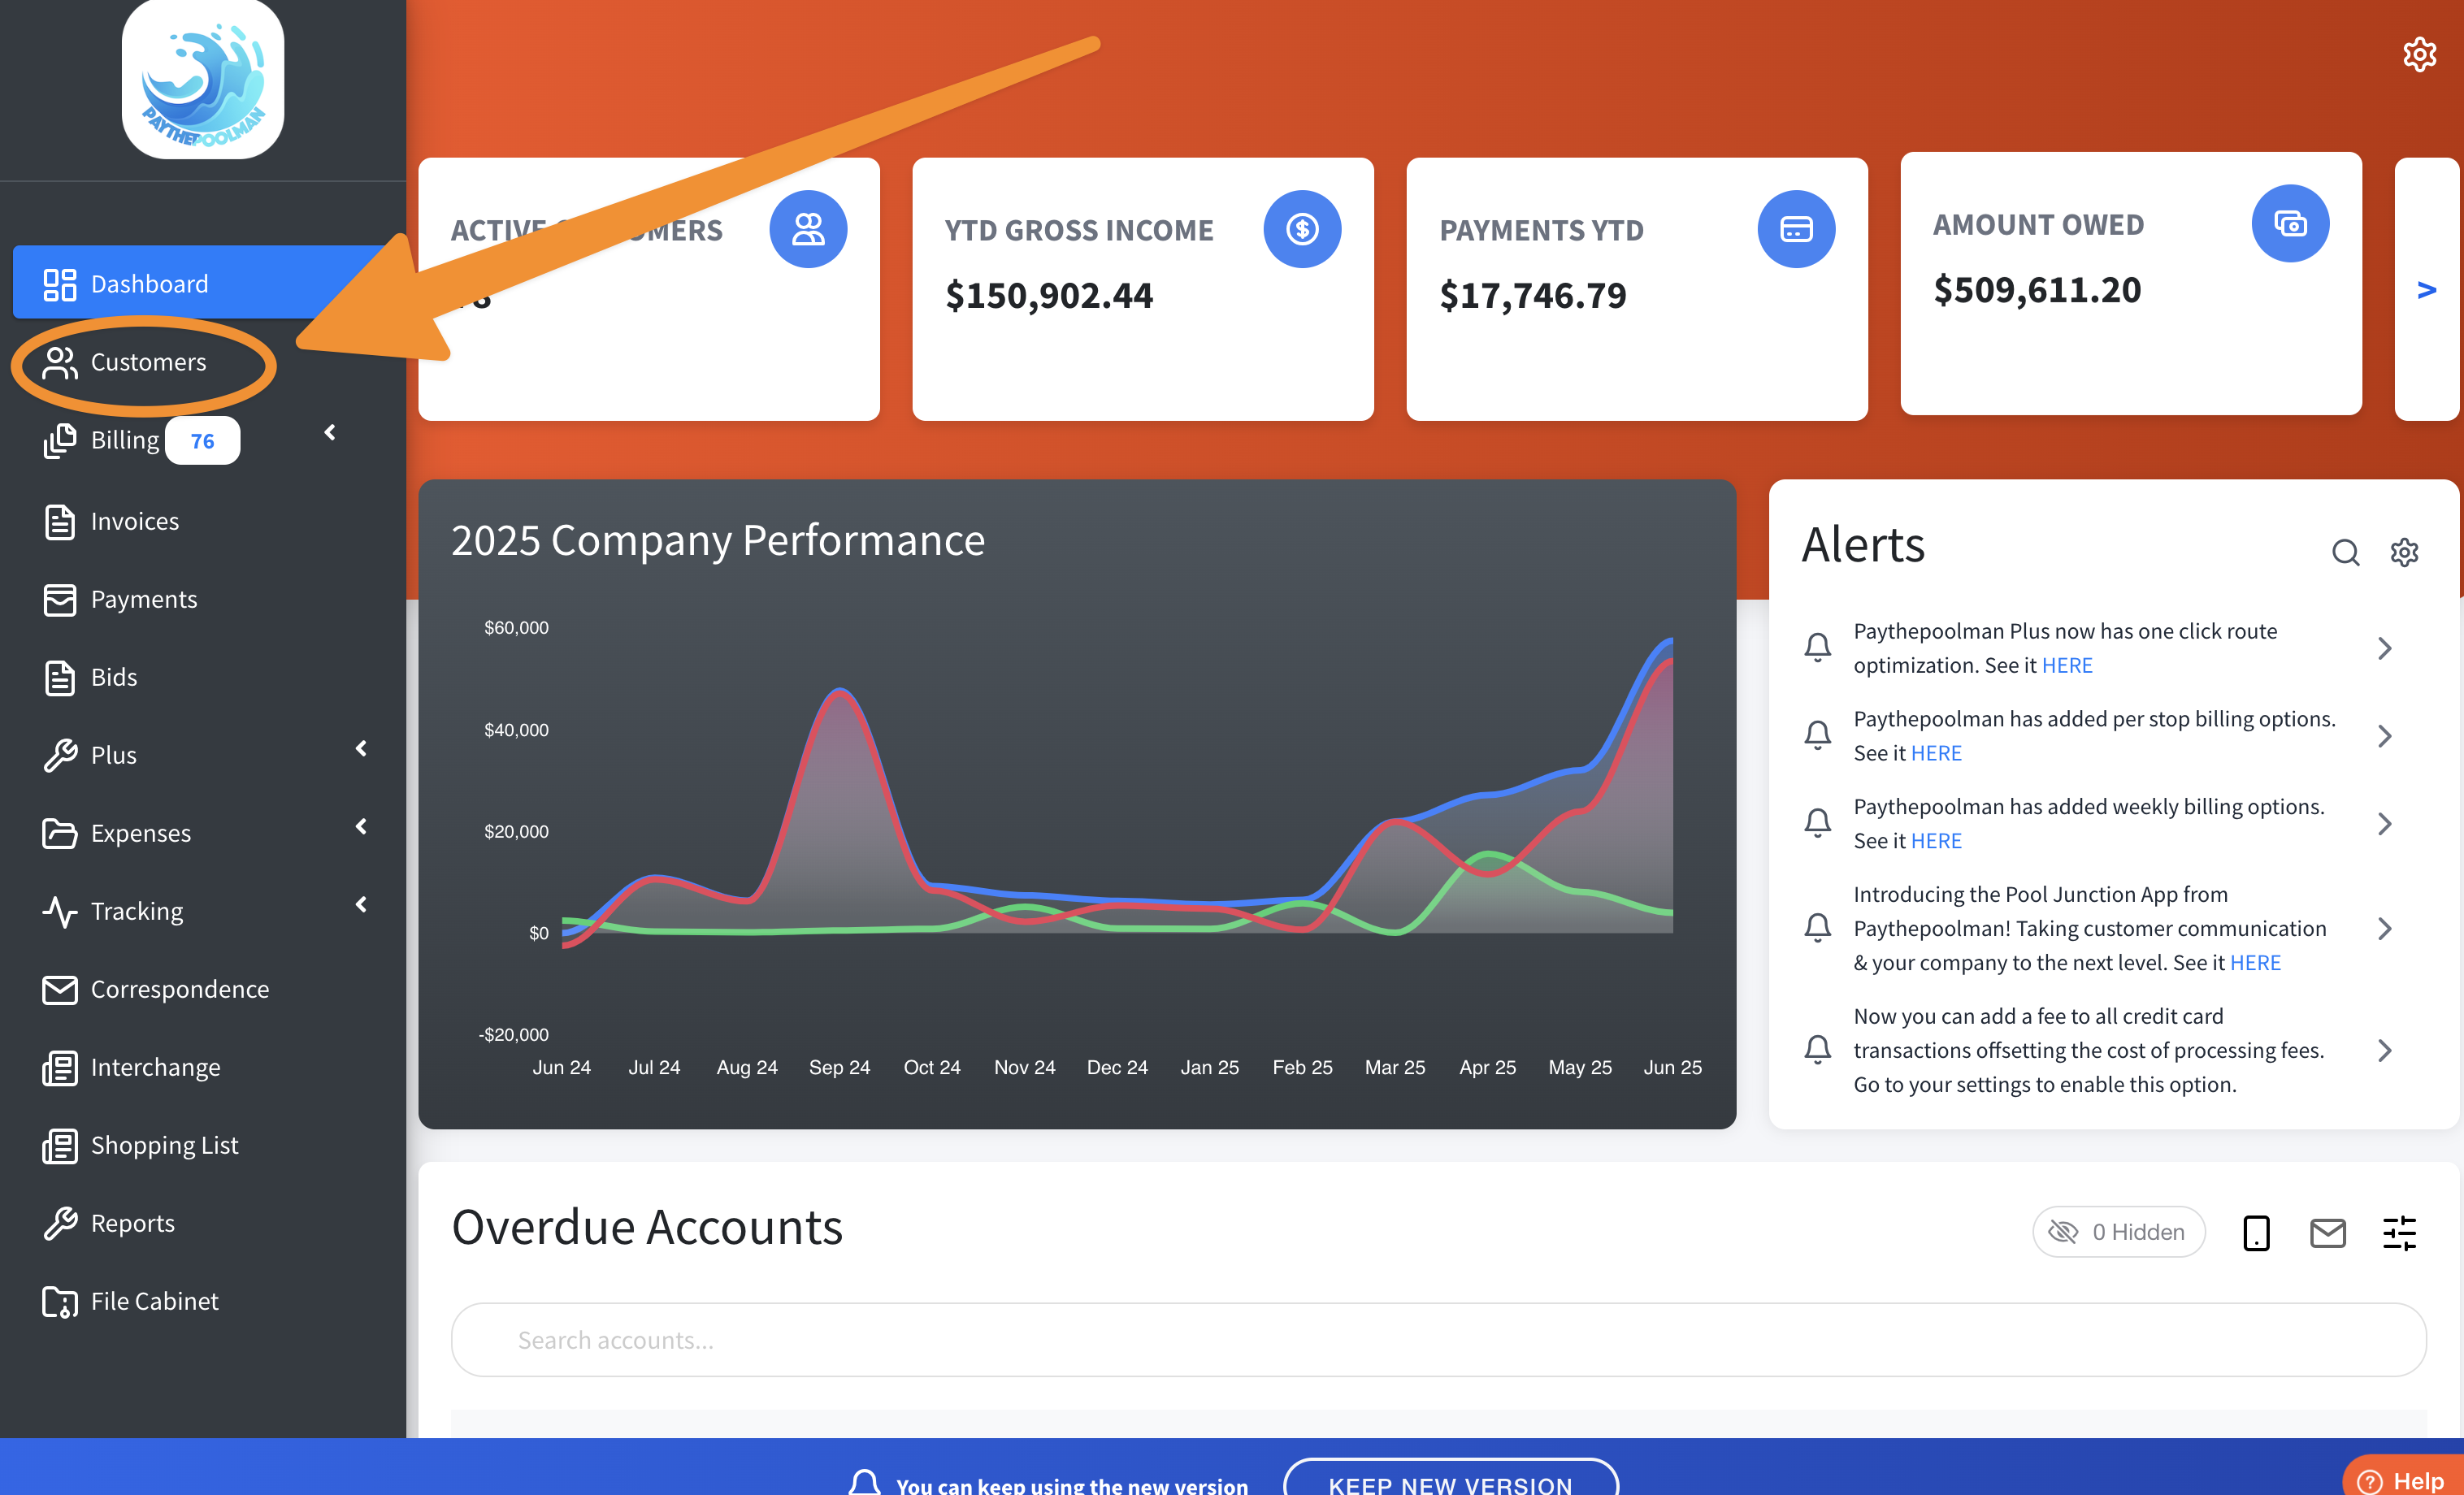Expand the Plus submenu arrow

(x=361, y=748)
